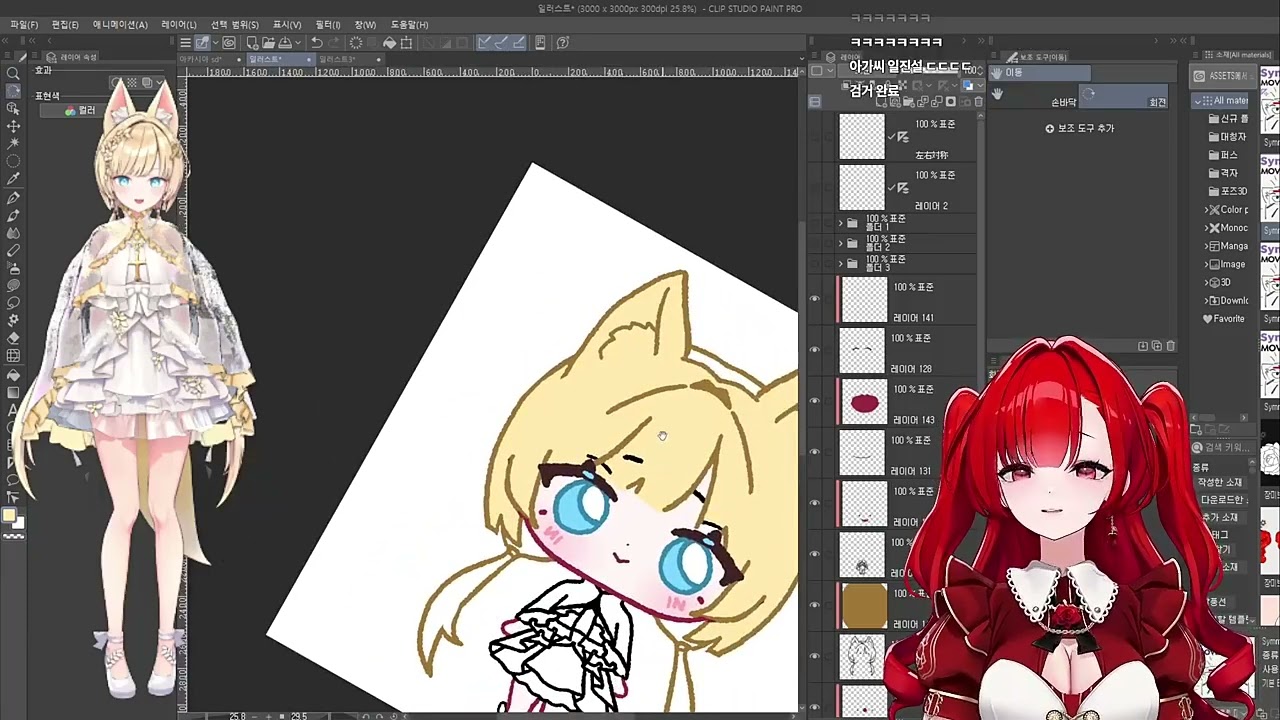The image size is (1280, 720).
Task: Expand layer folder 폴더 1
Action: point(840,223)
